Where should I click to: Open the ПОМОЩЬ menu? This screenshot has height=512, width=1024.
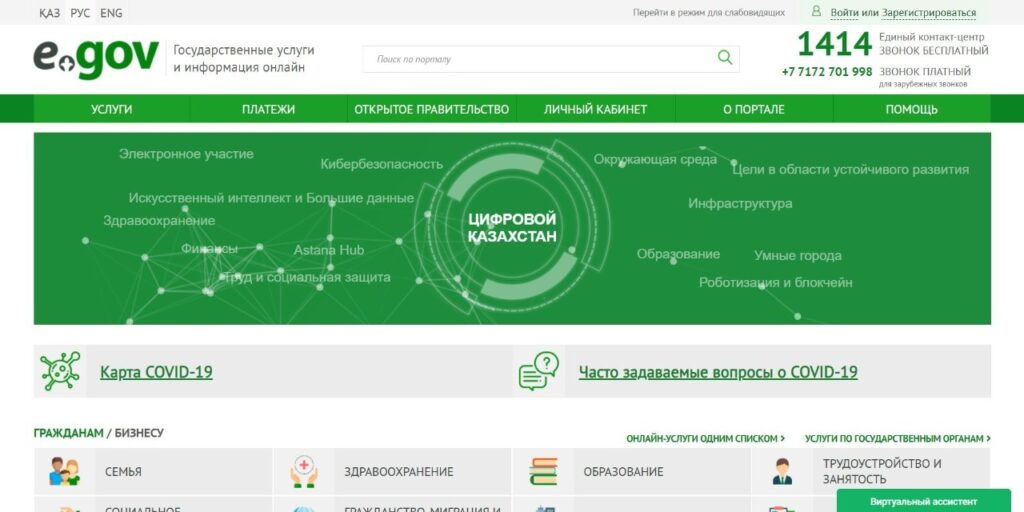(912, 109)
